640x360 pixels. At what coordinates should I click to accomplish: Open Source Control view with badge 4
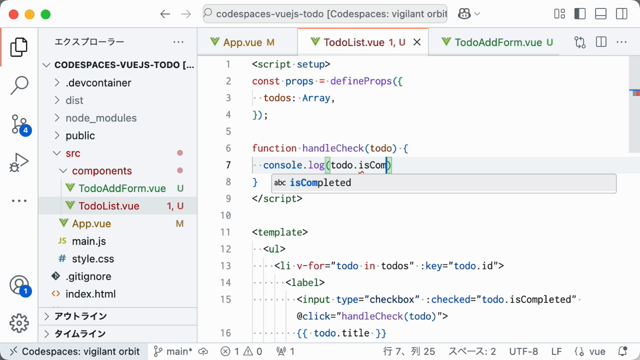[20, 124]
